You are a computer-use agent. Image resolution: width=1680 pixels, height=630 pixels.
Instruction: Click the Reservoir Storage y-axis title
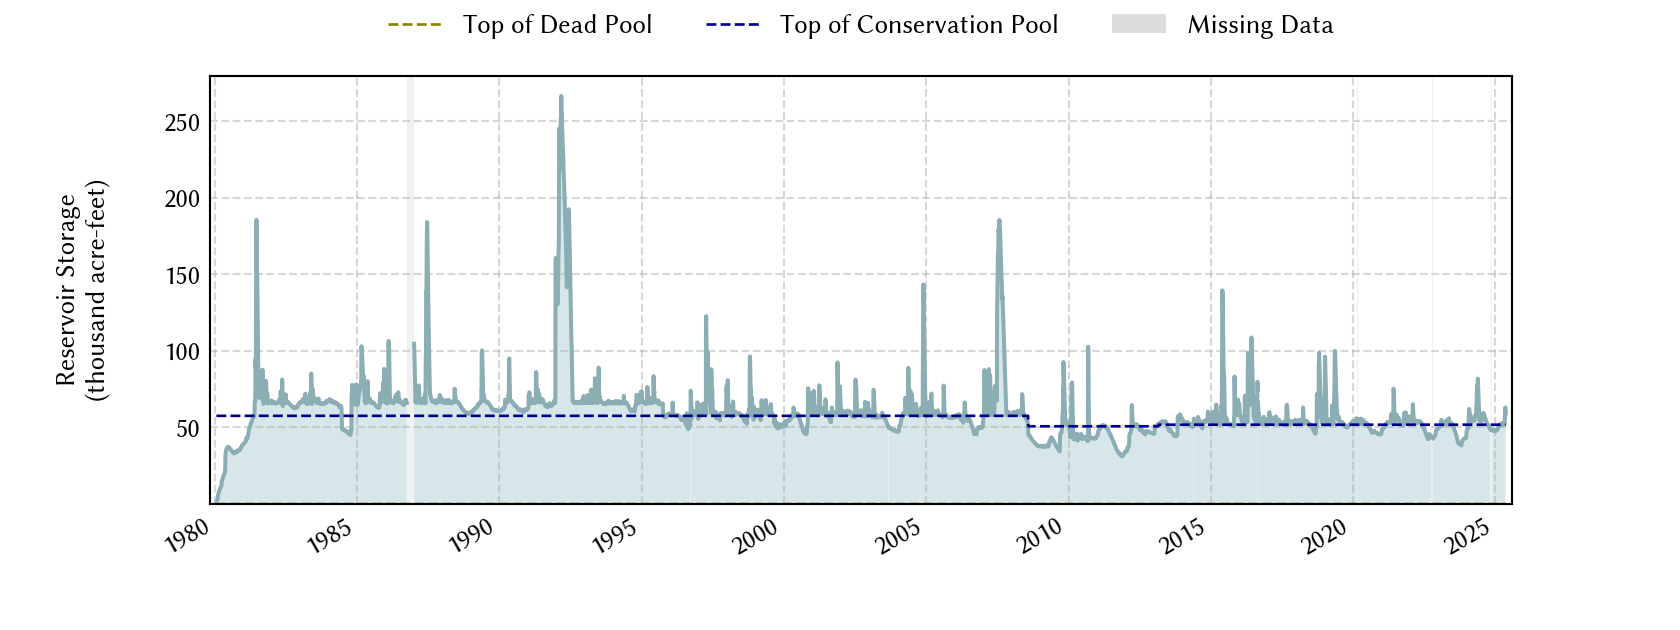point(80,290)
